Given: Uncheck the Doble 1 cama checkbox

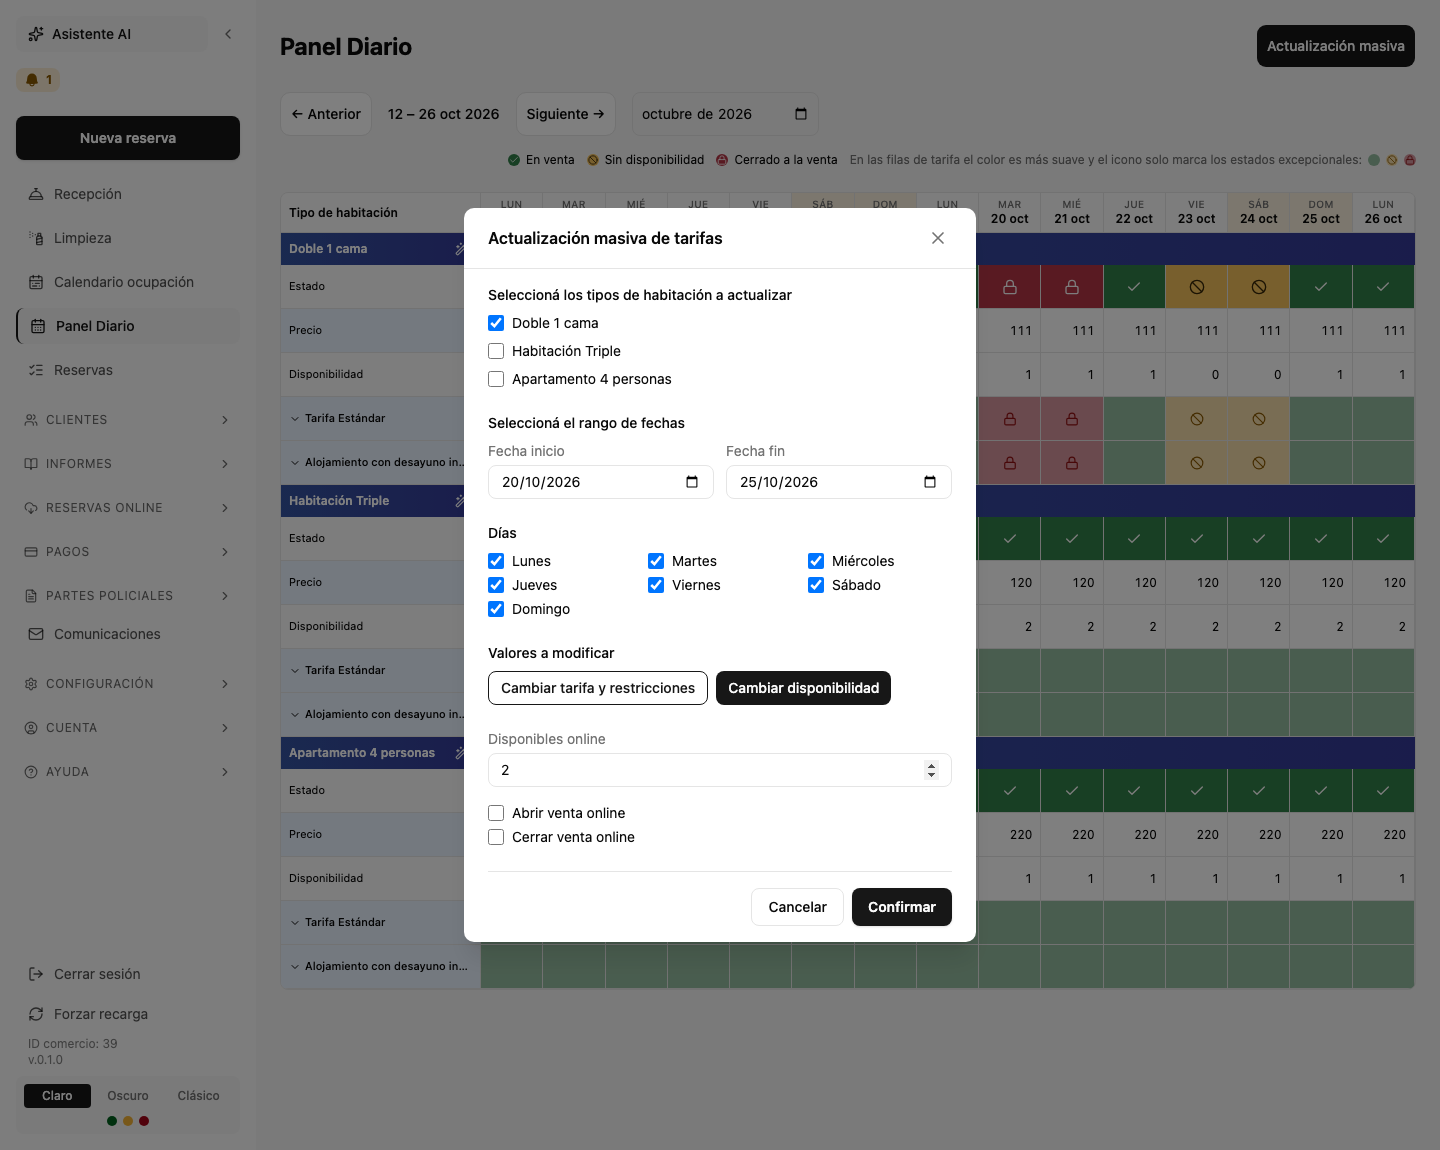Looking at the screenshot, I should click(496, 323).
